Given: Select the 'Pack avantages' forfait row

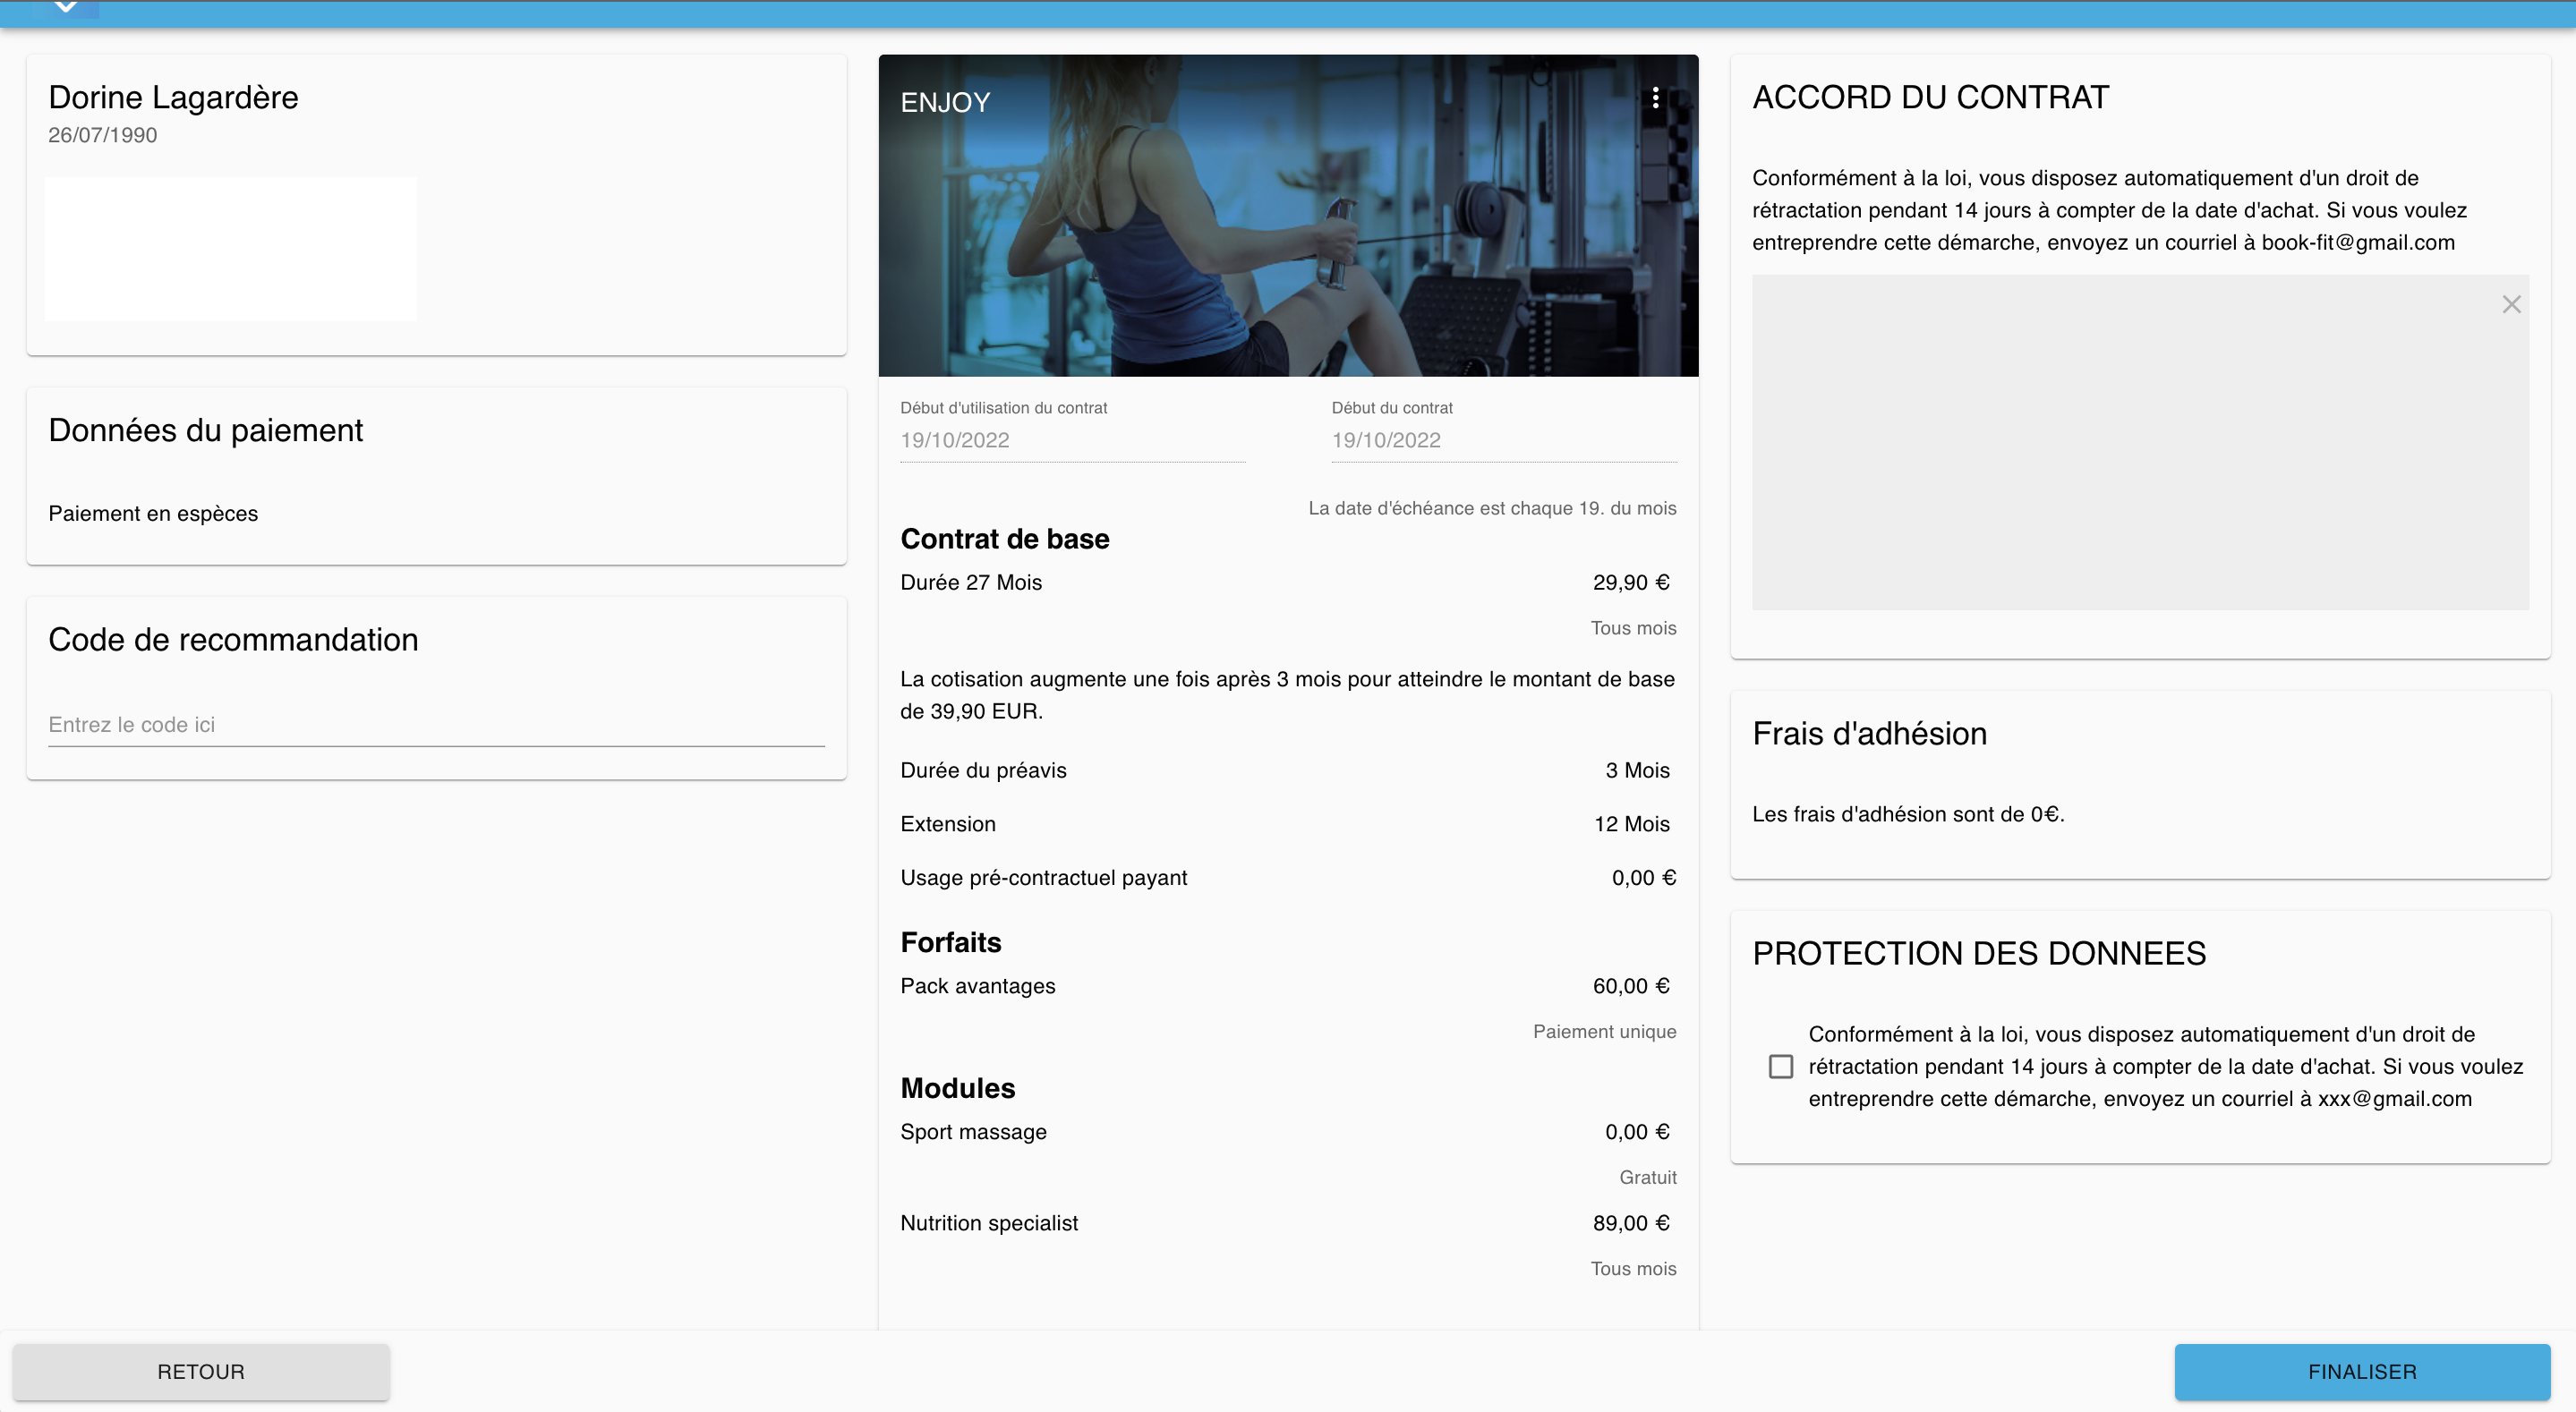Looking at the screenshot, I should (x=1288, y=986).
